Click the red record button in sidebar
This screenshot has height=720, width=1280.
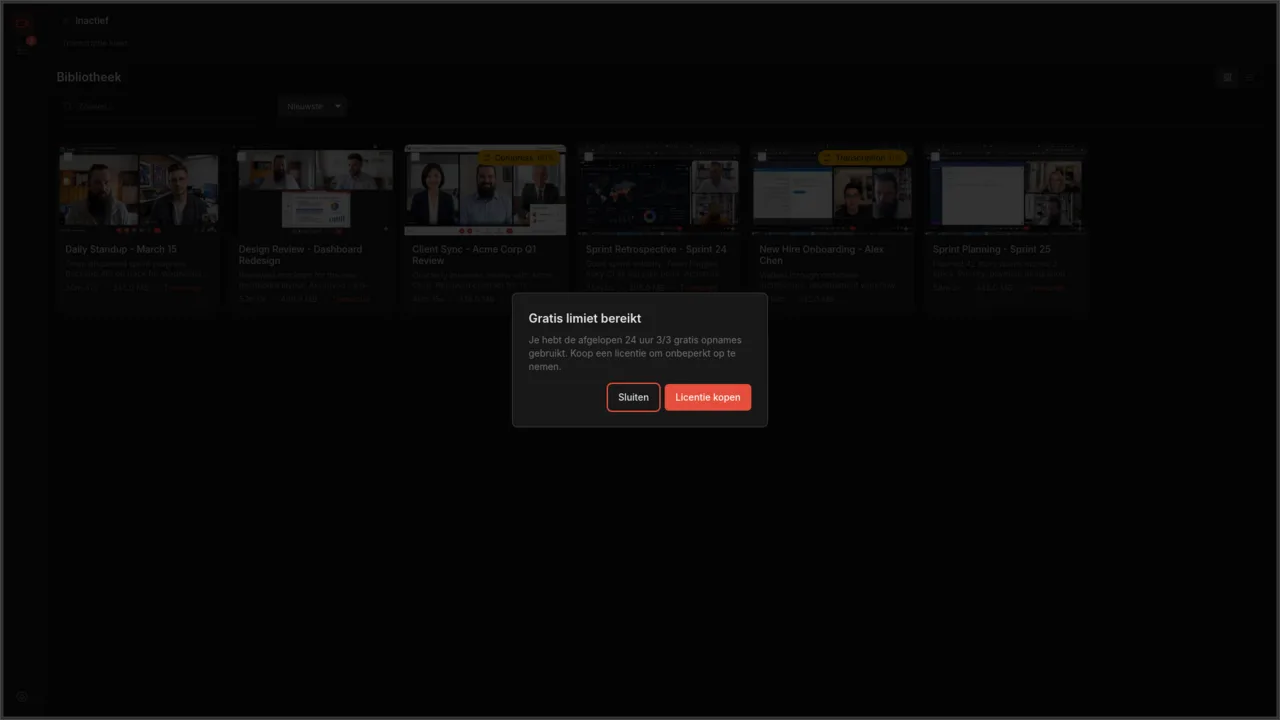31,41
